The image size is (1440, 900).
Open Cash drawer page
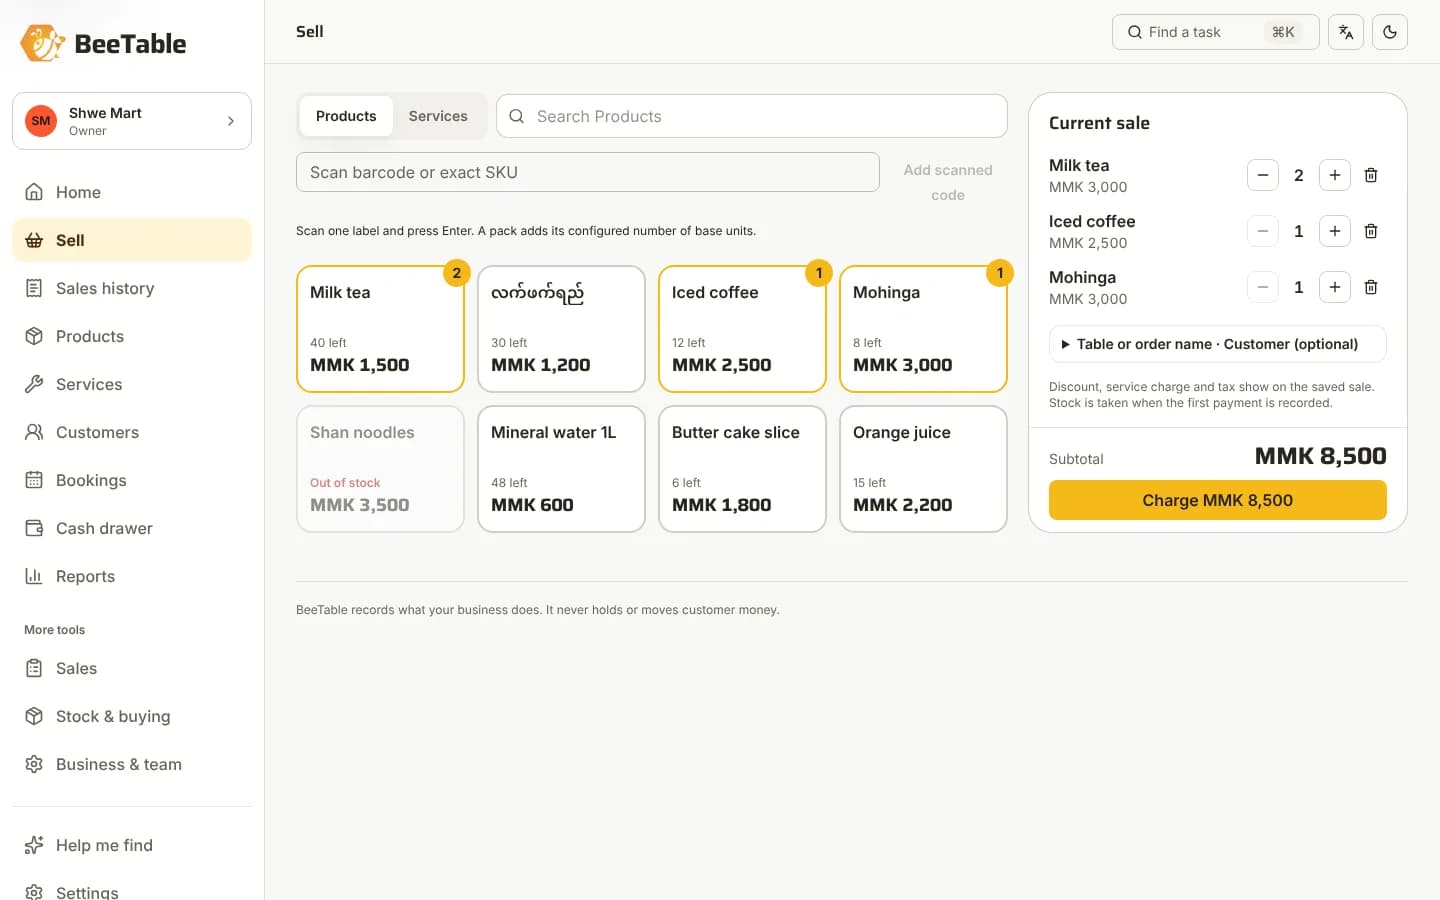tap(132, 528)
